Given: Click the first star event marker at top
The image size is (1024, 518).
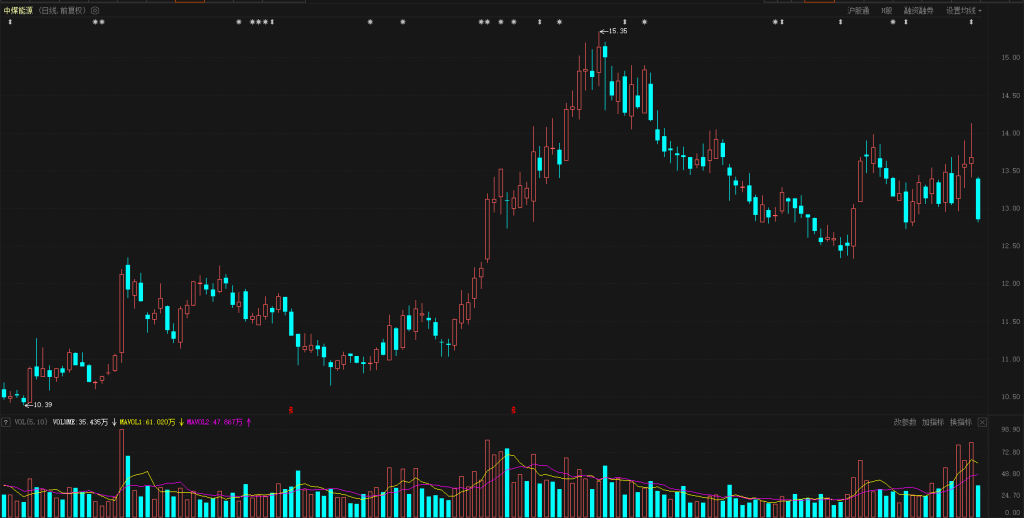Looking at the screenshot, I should coord(95,22).
